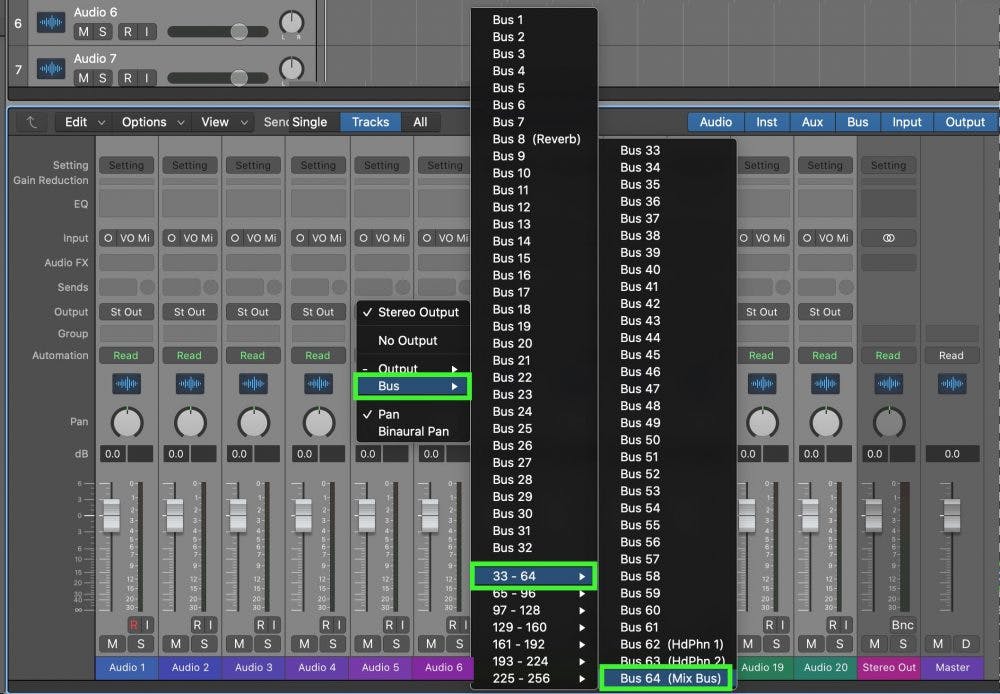Image resolution: width=1000 pixels, height=694 pixels.
Task: Click the Setting button on Audio 1
Action: pyautogui.click(x=126, y=165)
